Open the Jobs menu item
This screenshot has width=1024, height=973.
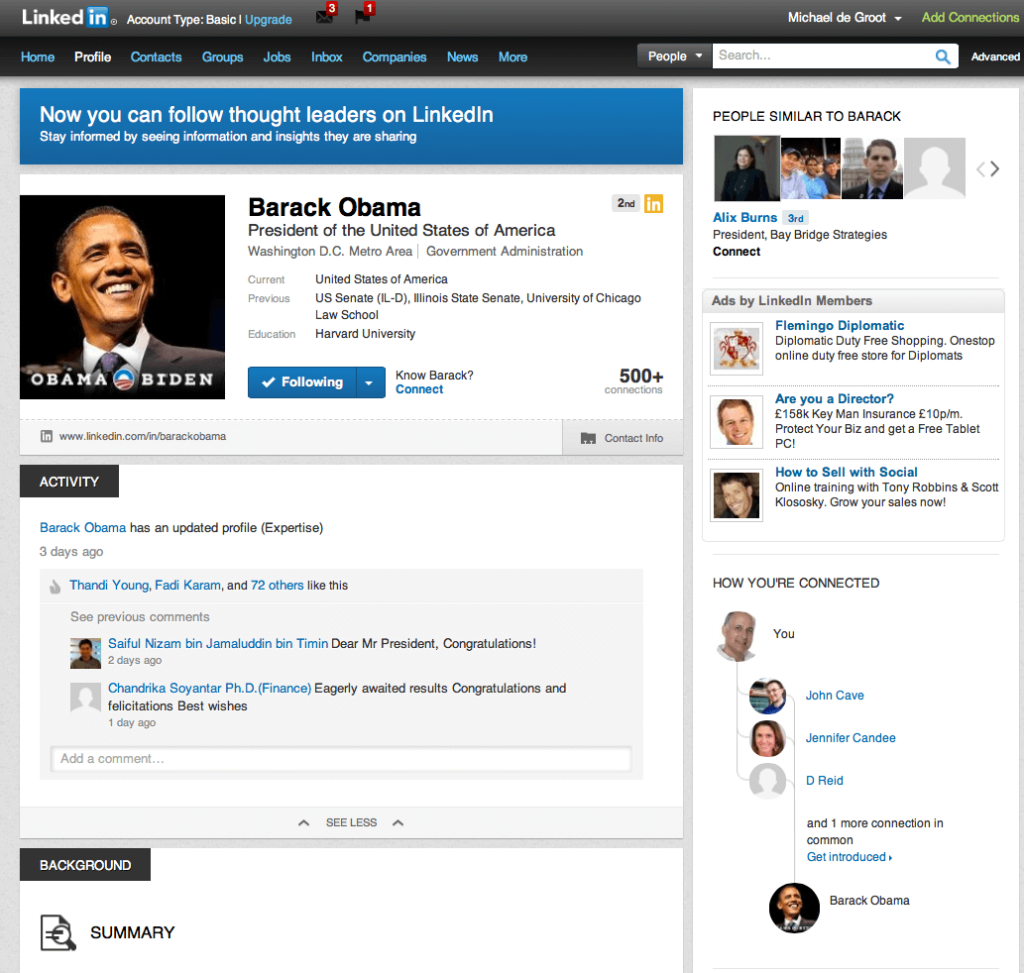(x=277, y=57)
